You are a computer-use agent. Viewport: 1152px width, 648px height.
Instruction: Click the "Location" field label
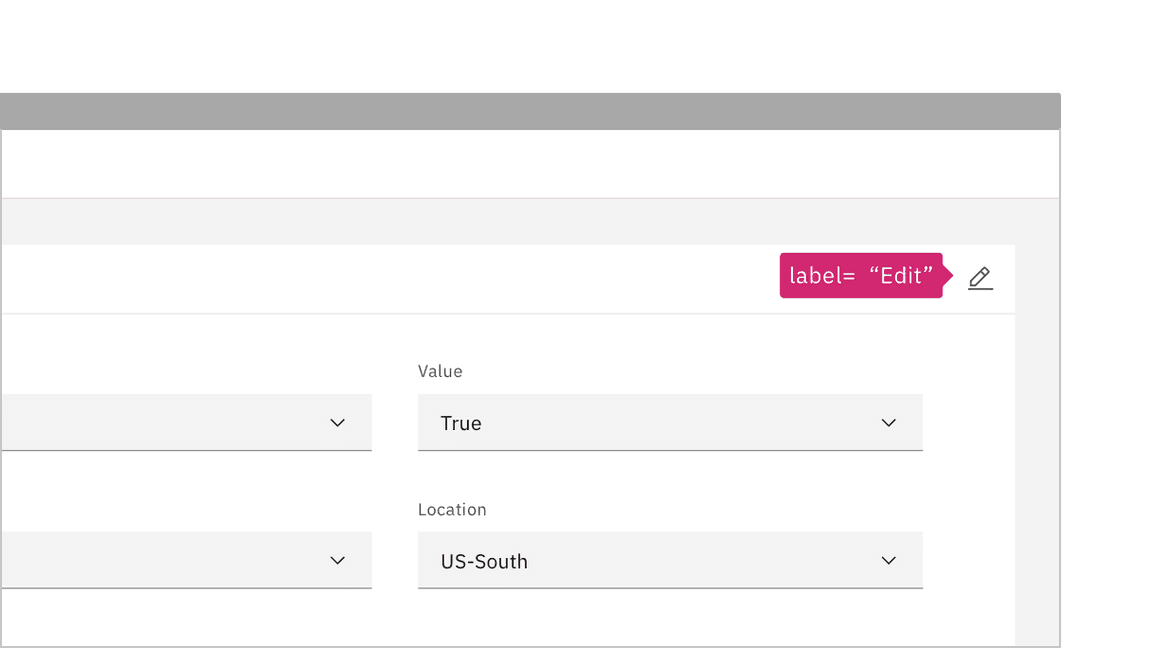(452, 509)
